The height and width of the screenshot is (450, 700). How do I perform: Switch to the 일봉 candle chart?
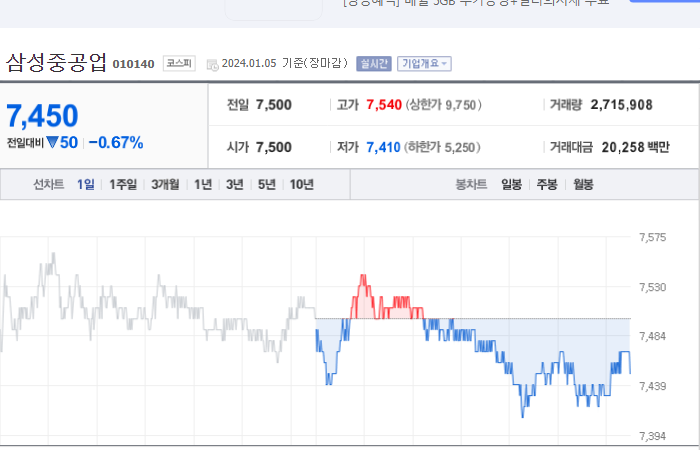pyautogui.click(x=511, y=184)
